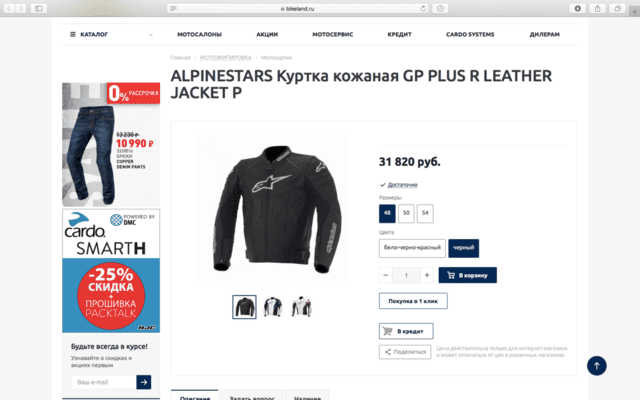Choose the бело-черно-красный color option
The height and width of the screenshot is (400, 640).
pos(412,248)
